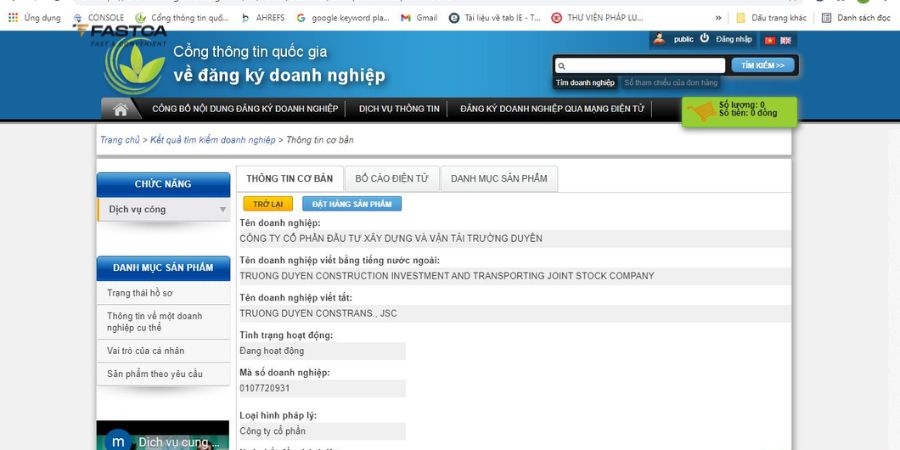Image resolution: width=900 pixels, height=450 pixels.
Task: Switch to the Bố cáo điện tử tab
Action: [392, 179]
